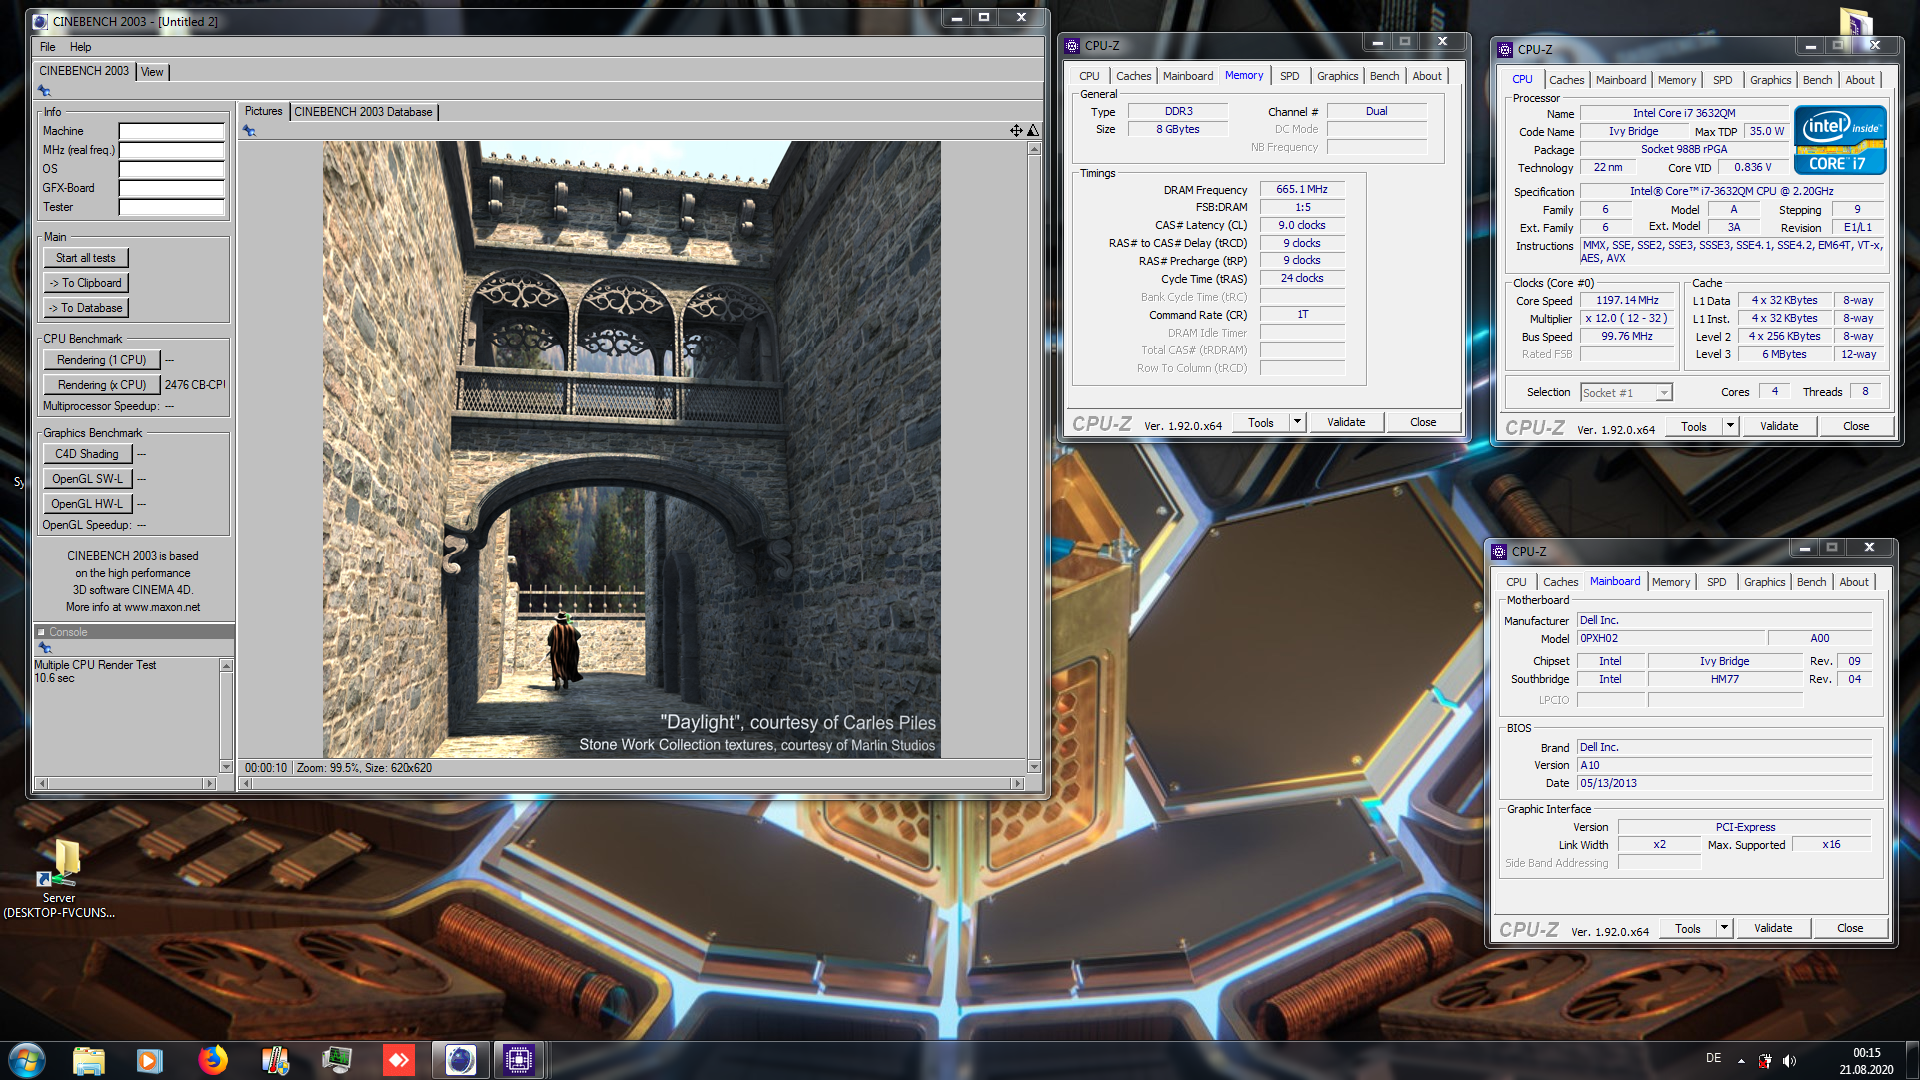Click the CINEBENCH 2003 title bar app icon
Viewport: 1920px width, 1080px height.
pos(40,21)
